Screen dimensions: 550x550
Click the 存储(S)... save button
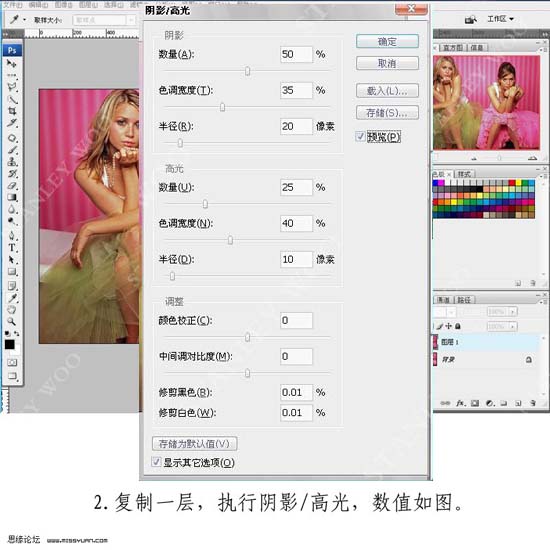pos(387,113)
